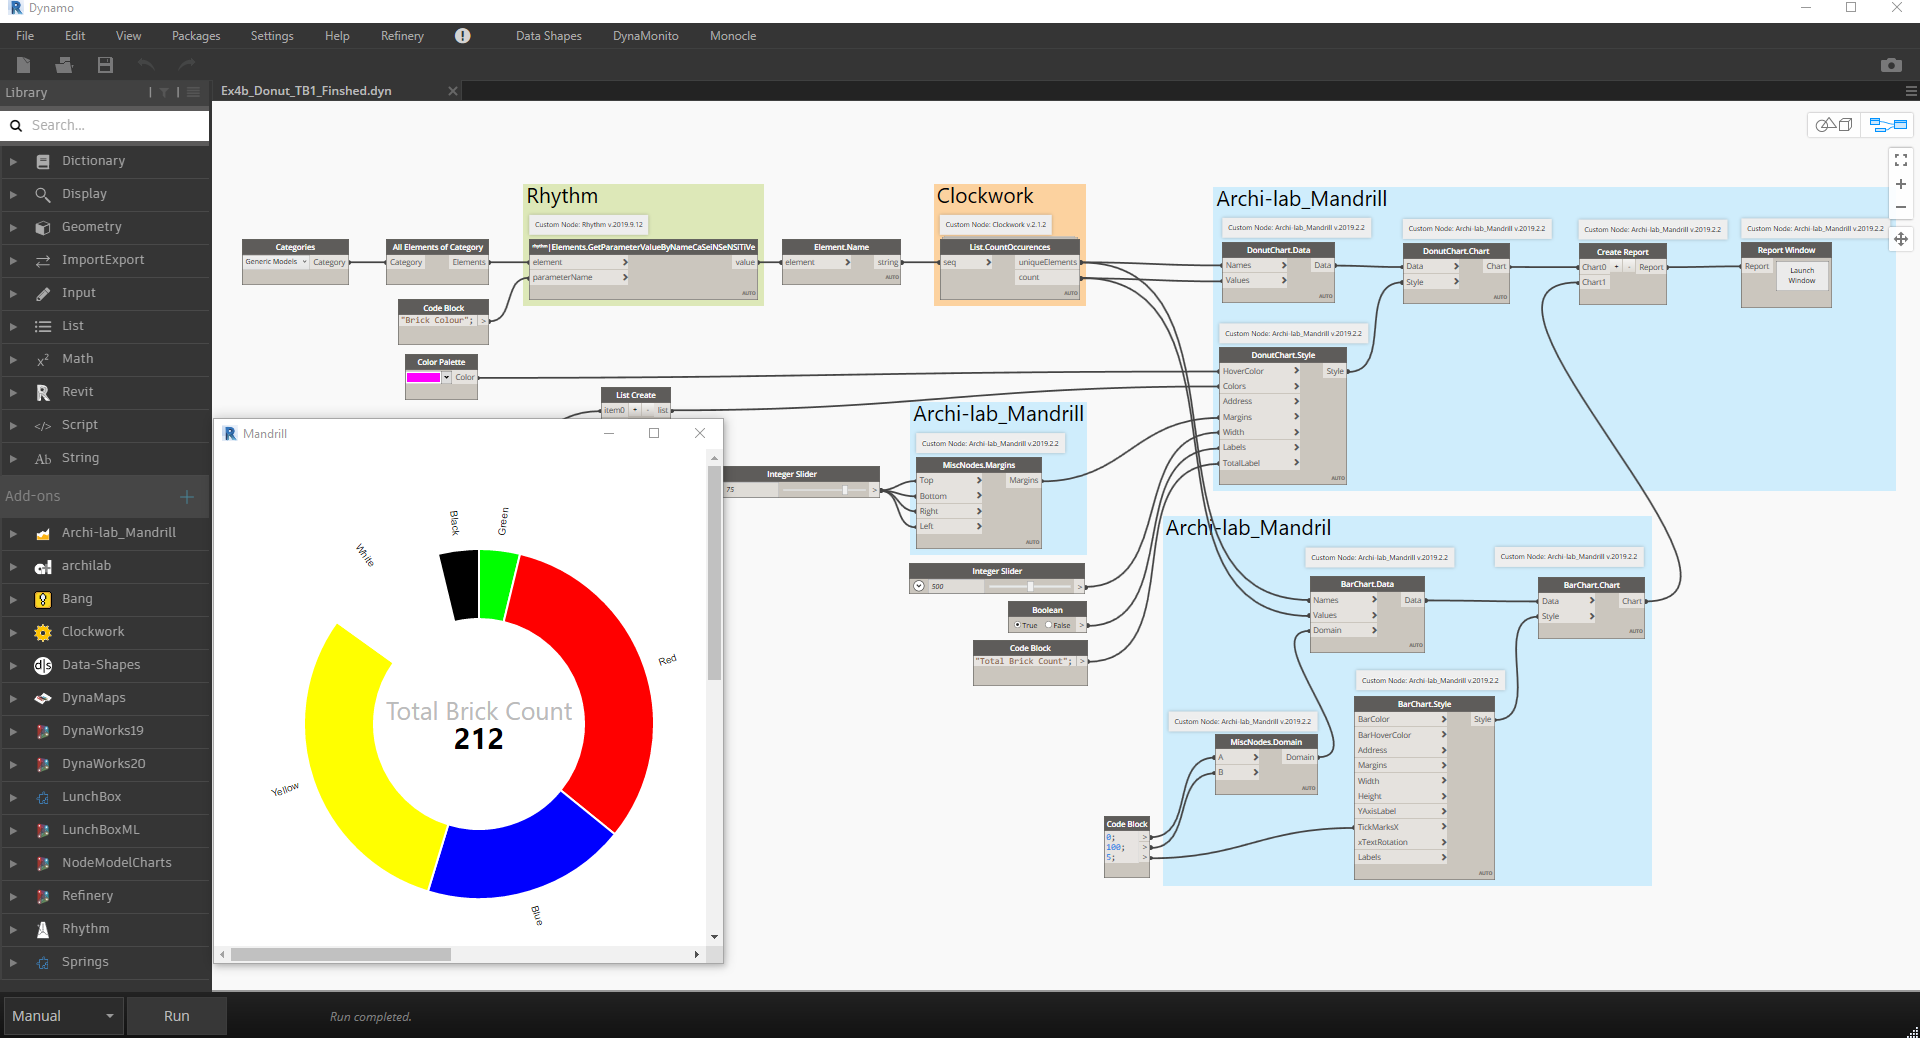Click the pan mode icon

pos(1900,239)
